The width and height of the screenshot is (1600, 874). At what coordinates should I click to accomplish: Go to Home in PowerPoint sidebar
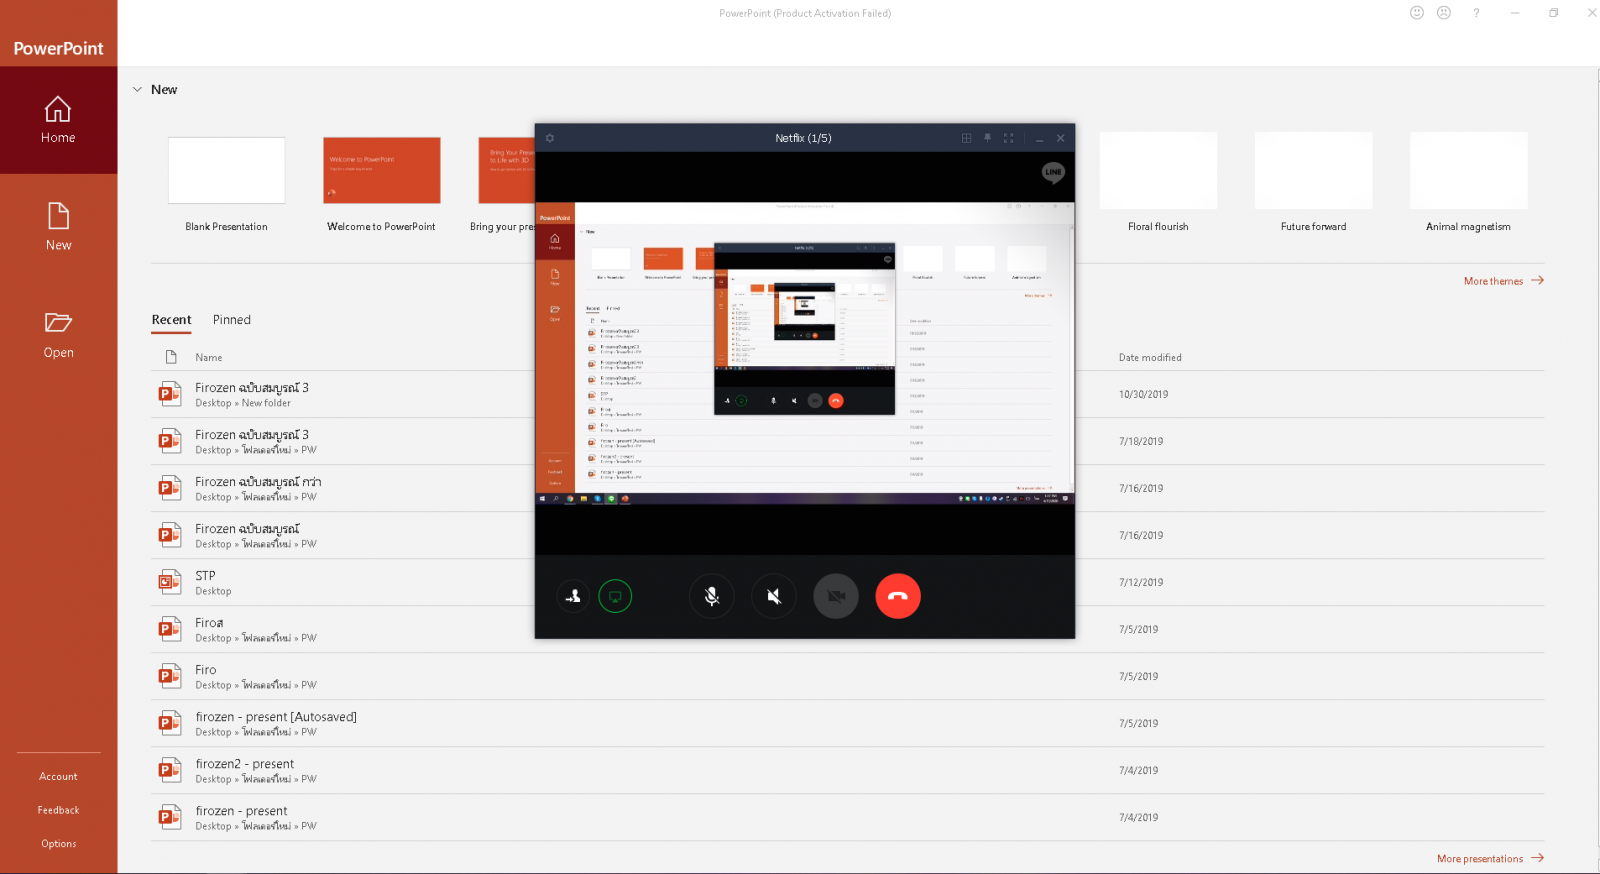pyautogui.click(x=58, y=120)
